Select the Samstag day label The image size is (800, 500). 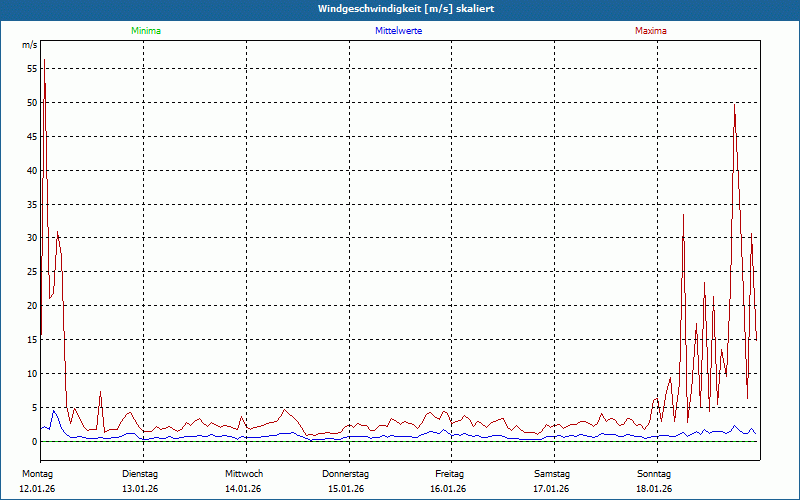pyautogui.click(x=551, y=473)
